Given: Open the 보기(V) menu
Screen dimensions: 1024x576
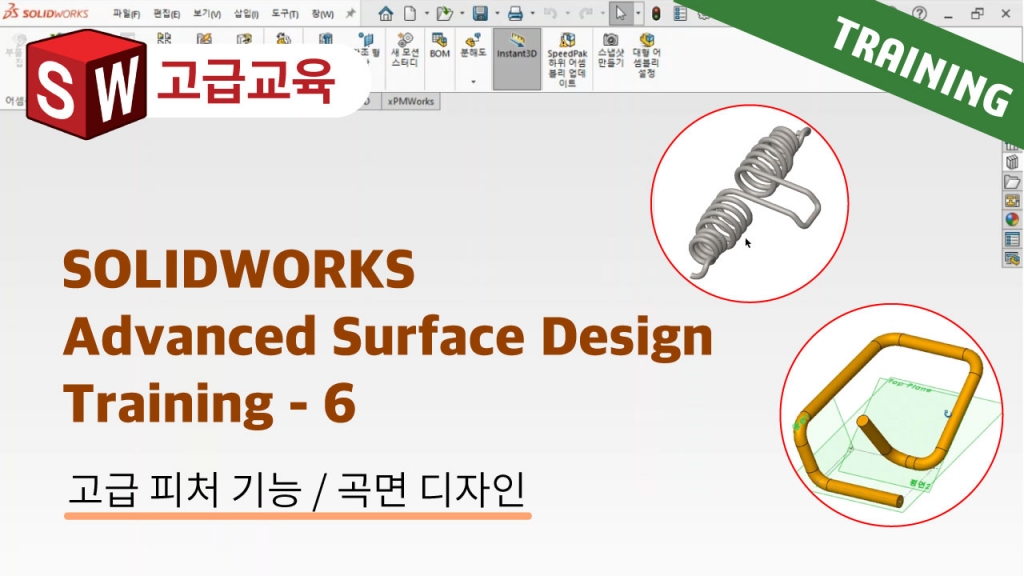Looking at the screenshot, I should point(207,14).
